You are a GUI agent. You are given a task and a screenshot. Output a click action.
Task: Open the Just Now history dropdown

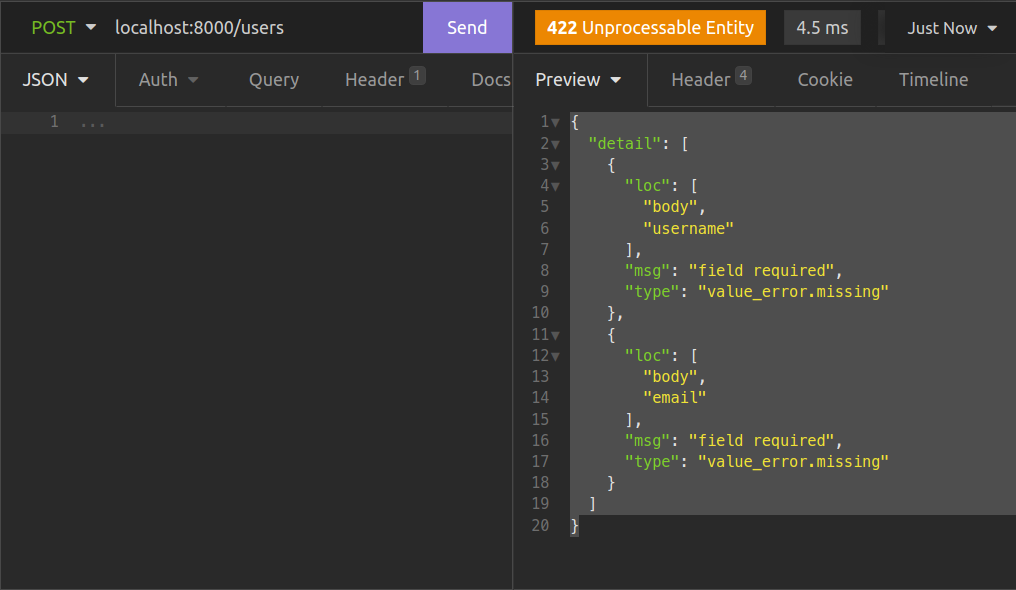click(x=951, y=28)
